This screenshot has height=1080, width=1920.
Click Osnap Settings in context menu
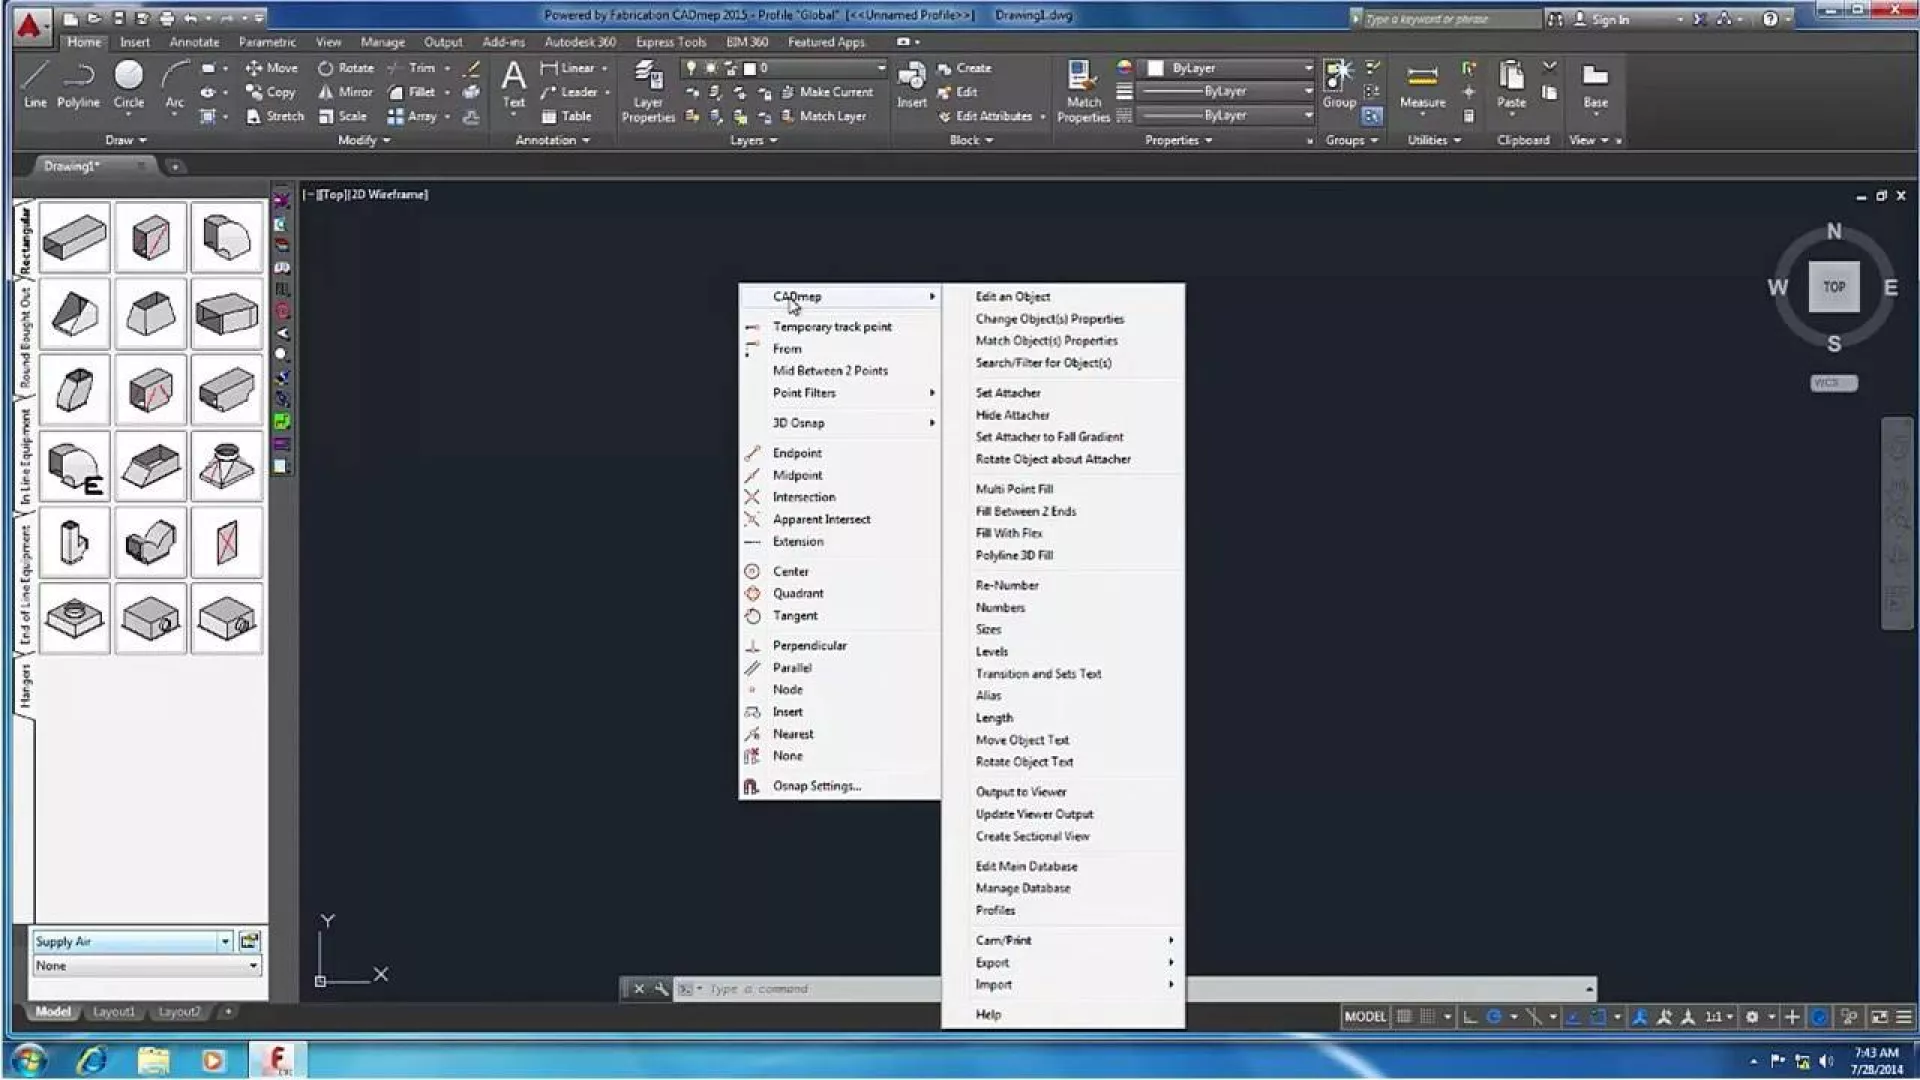click(x=816, y=786)
